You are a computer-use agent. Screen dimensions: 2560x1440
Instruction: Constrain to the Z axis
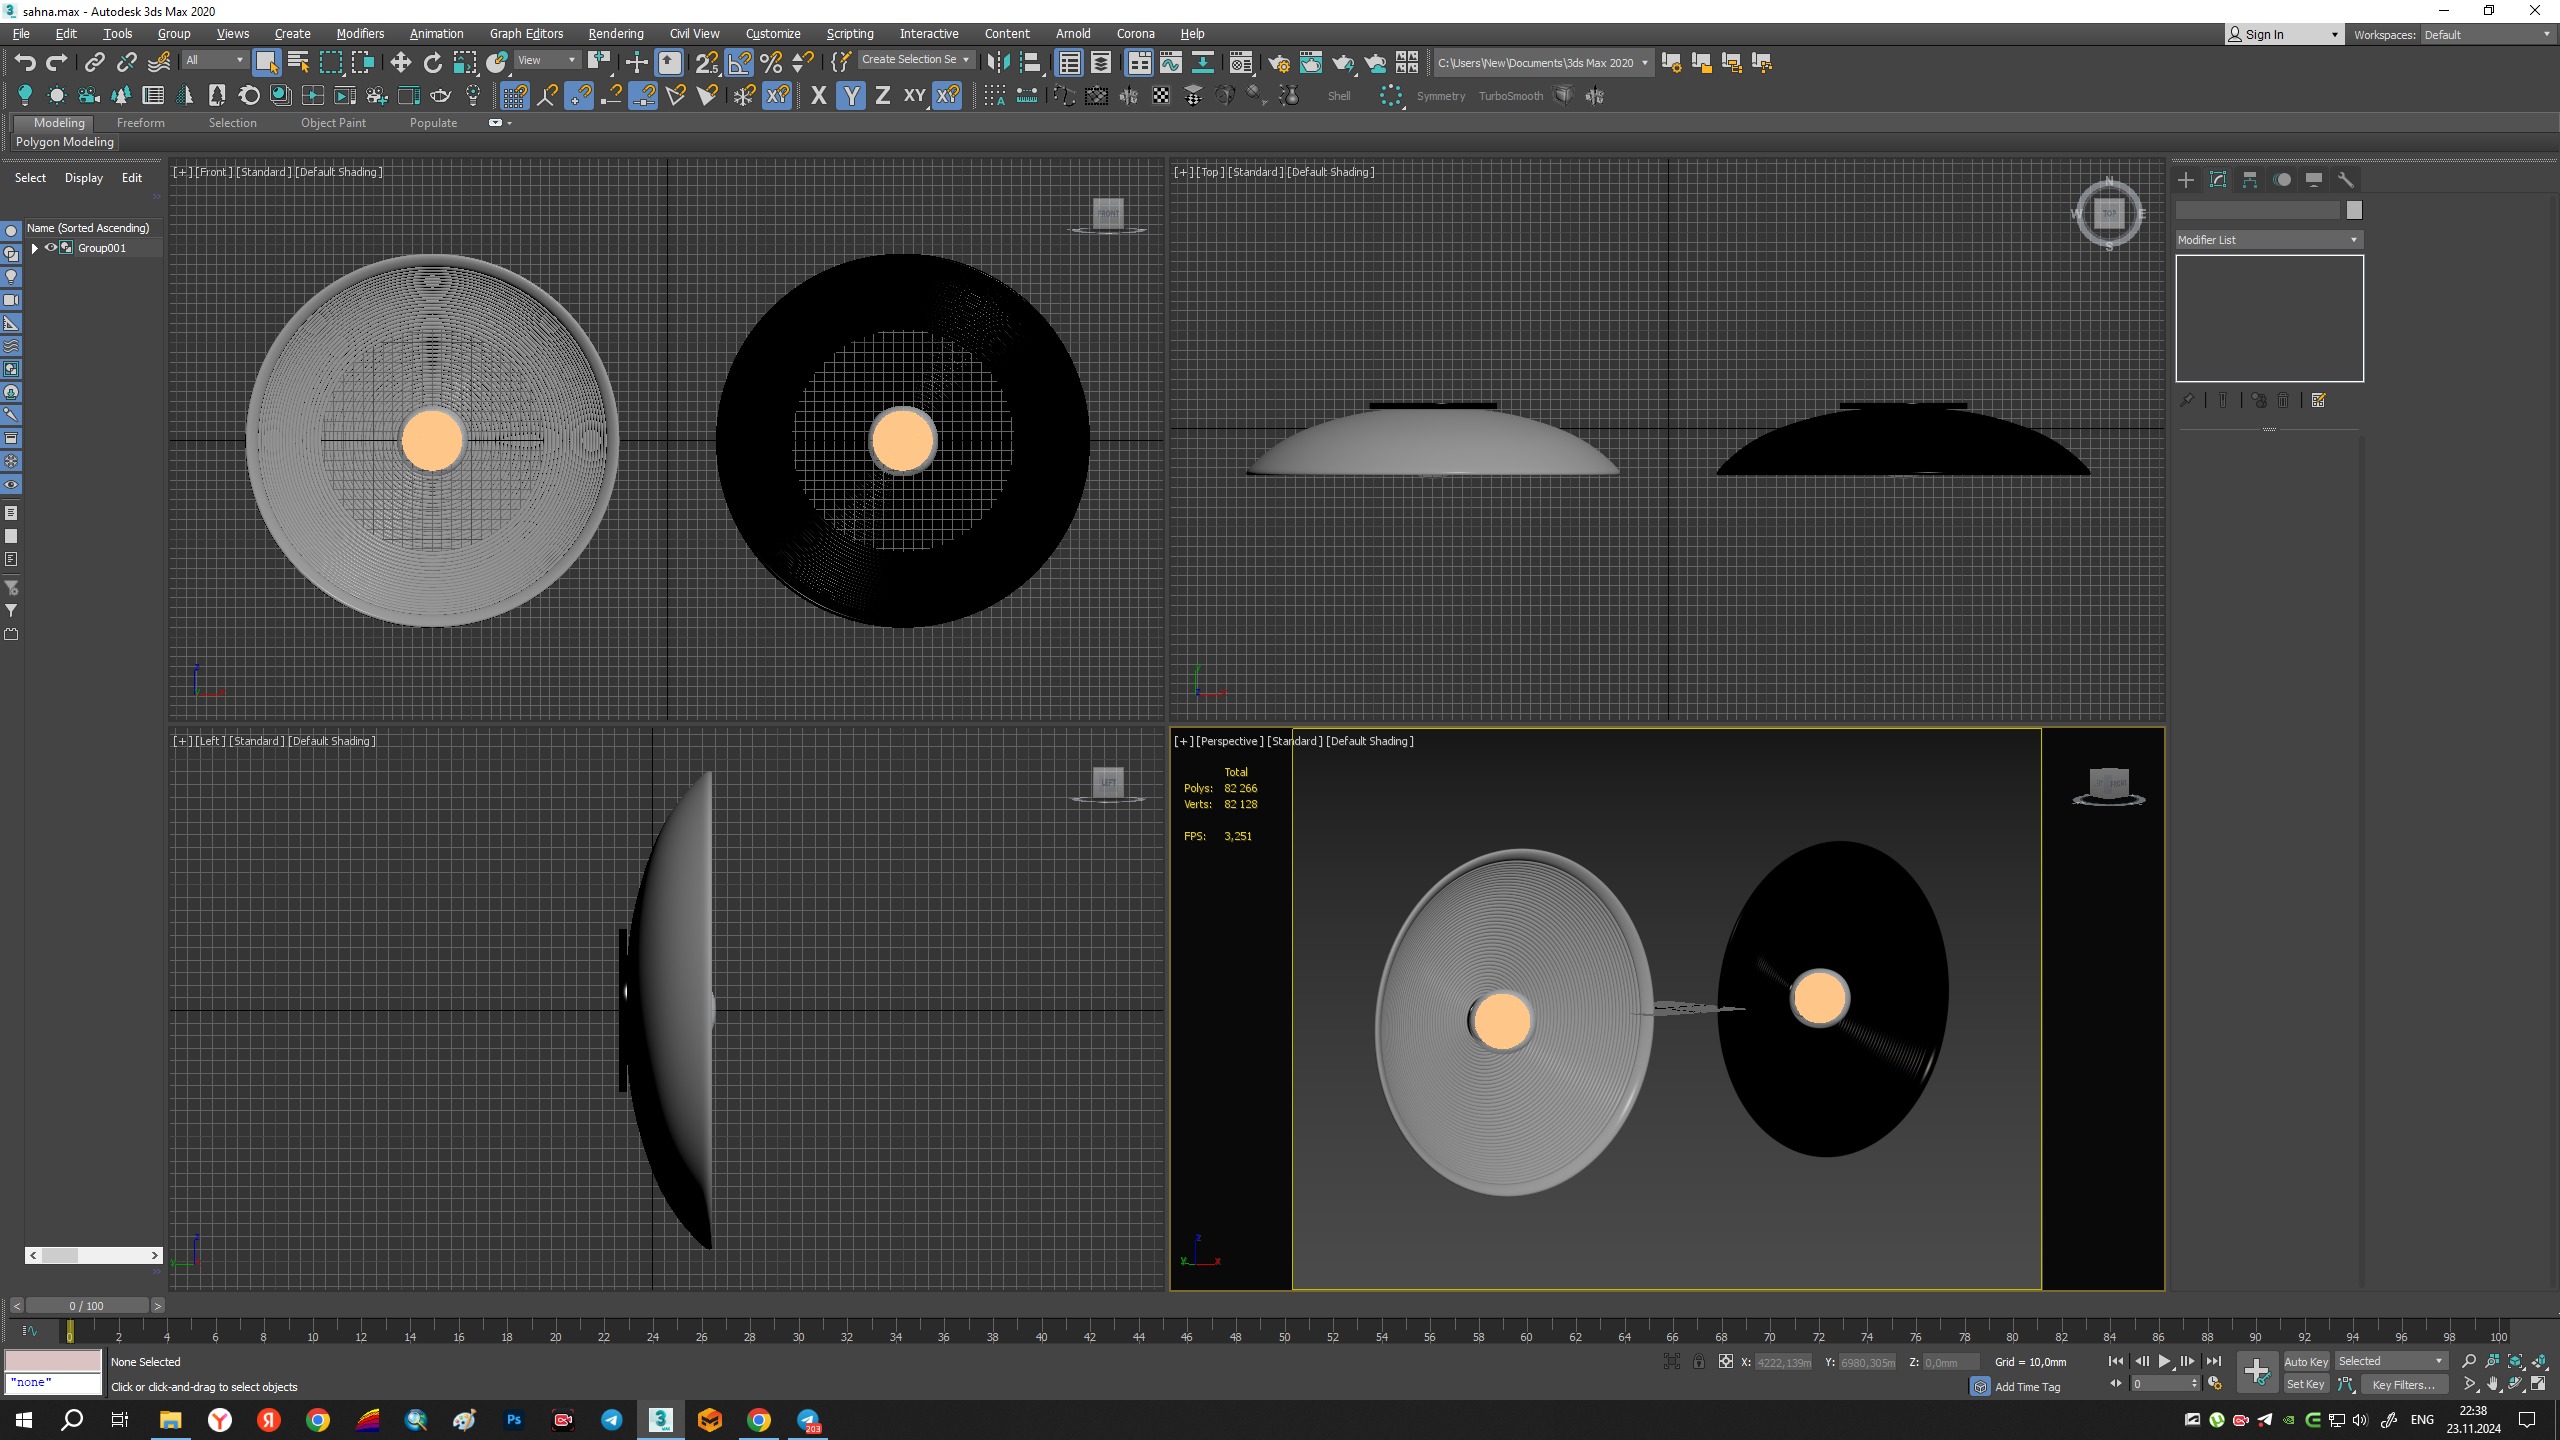click(882, 96)
